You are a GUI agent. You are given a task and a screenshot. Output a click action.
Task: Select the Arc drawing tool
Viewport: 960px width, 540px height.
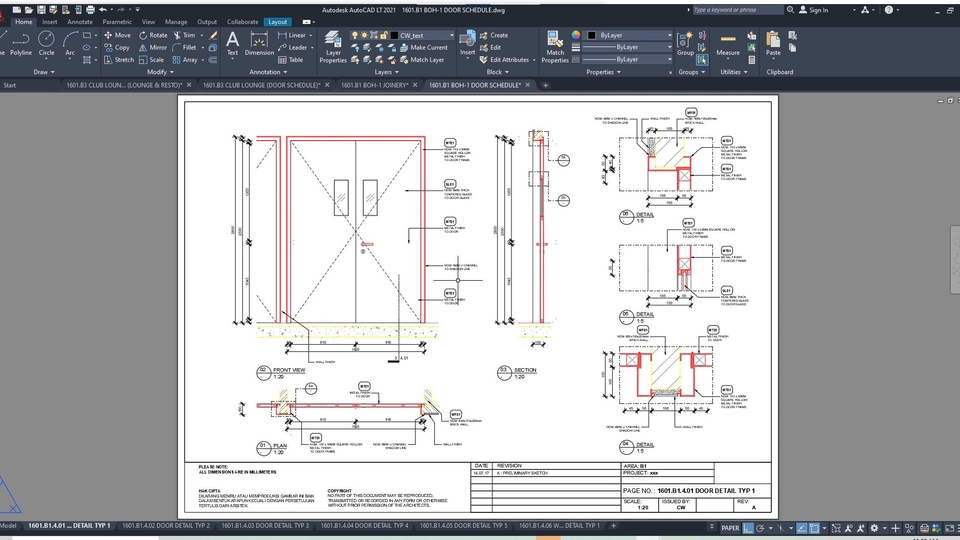pyautogui.click(x=70, y=43)
